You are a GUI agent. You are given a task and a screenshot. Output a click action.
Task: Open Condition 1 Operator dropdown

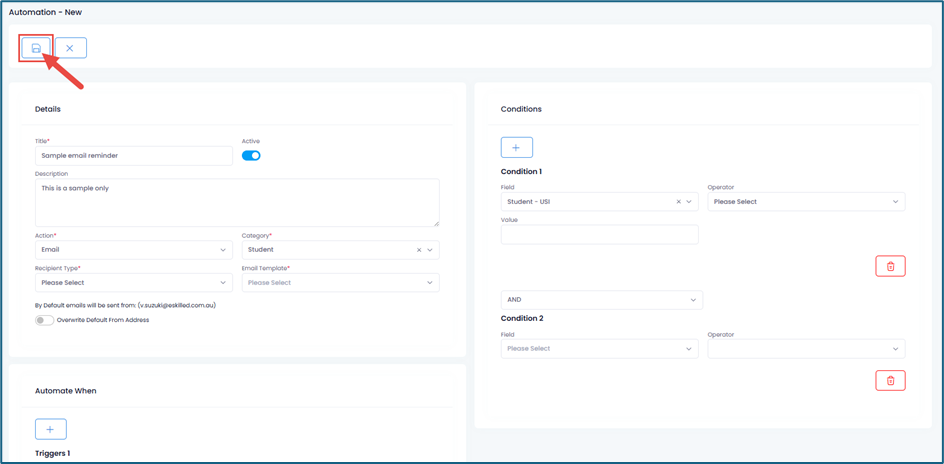point(805,202)
